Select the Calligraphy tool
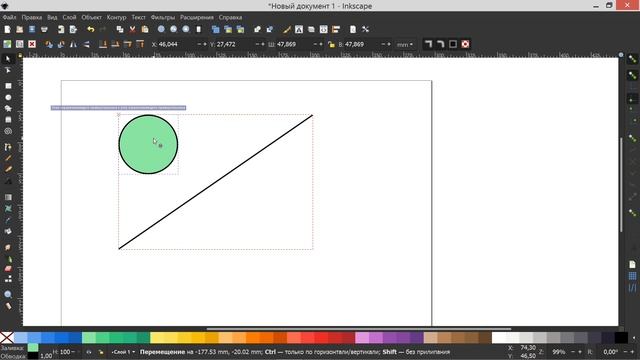The height and width of the screenshot is (360, 640). [8, 169]
